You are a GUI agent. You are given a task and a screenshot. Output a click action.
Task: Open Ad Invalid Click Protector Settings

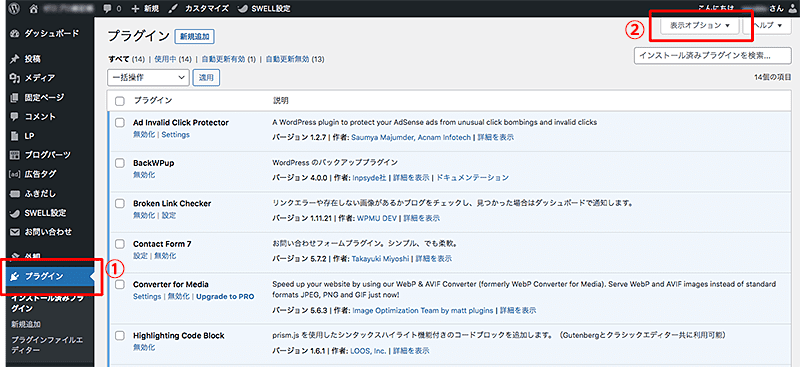(175, 135)
